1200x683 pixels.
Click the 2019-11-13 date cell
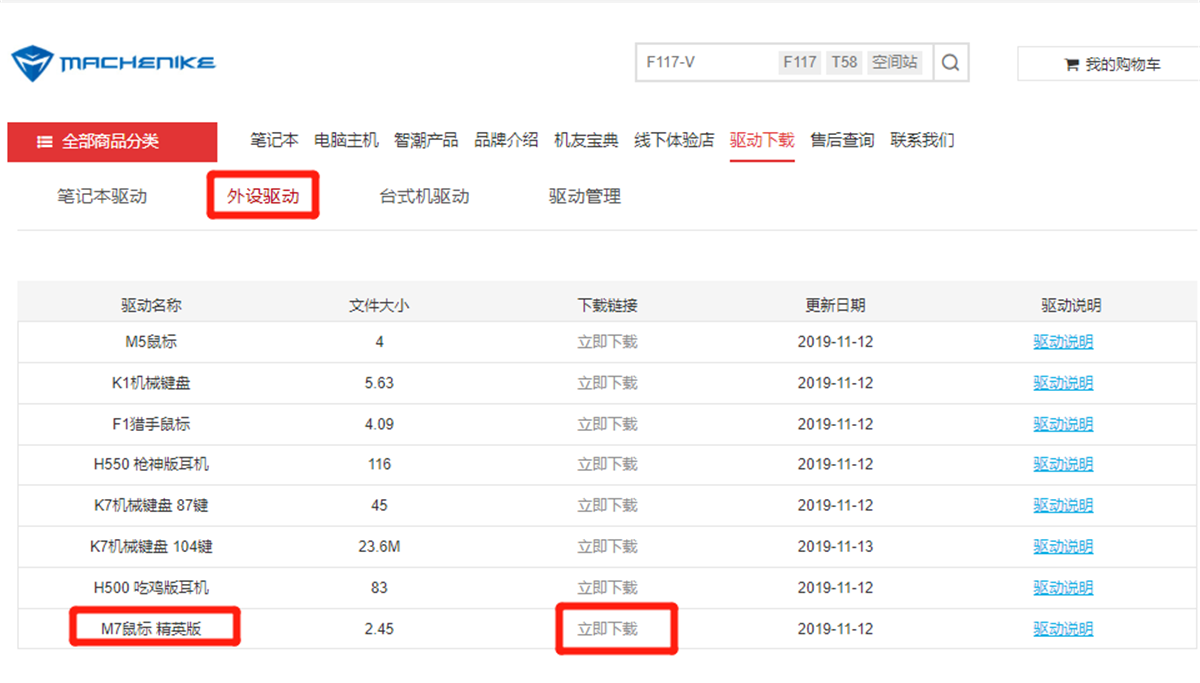click(835, 547)
